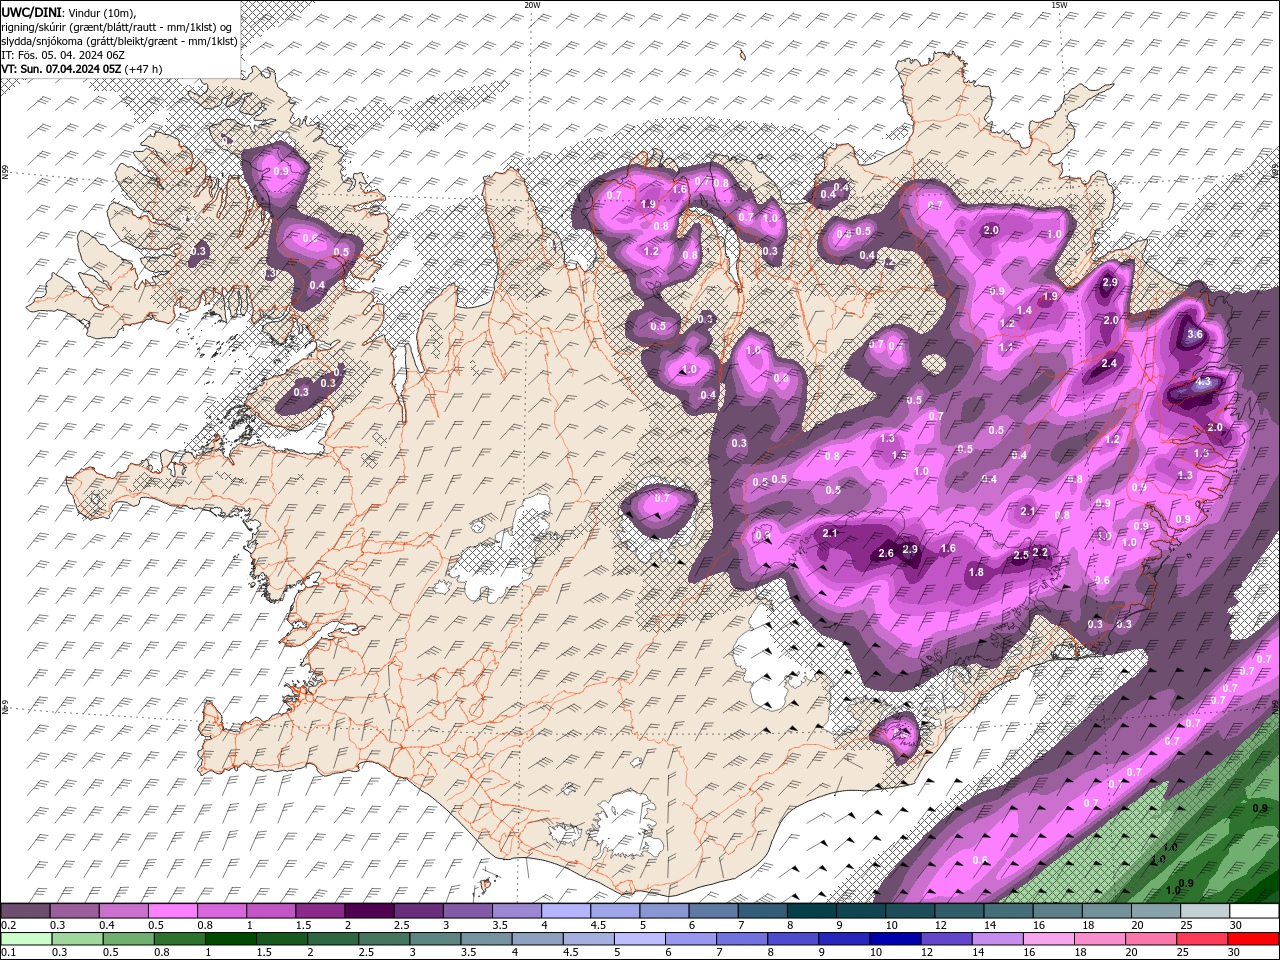Pick the 14 swatch in lower green legend
This screenshot has height=960, width=1280.
[997, 939]
